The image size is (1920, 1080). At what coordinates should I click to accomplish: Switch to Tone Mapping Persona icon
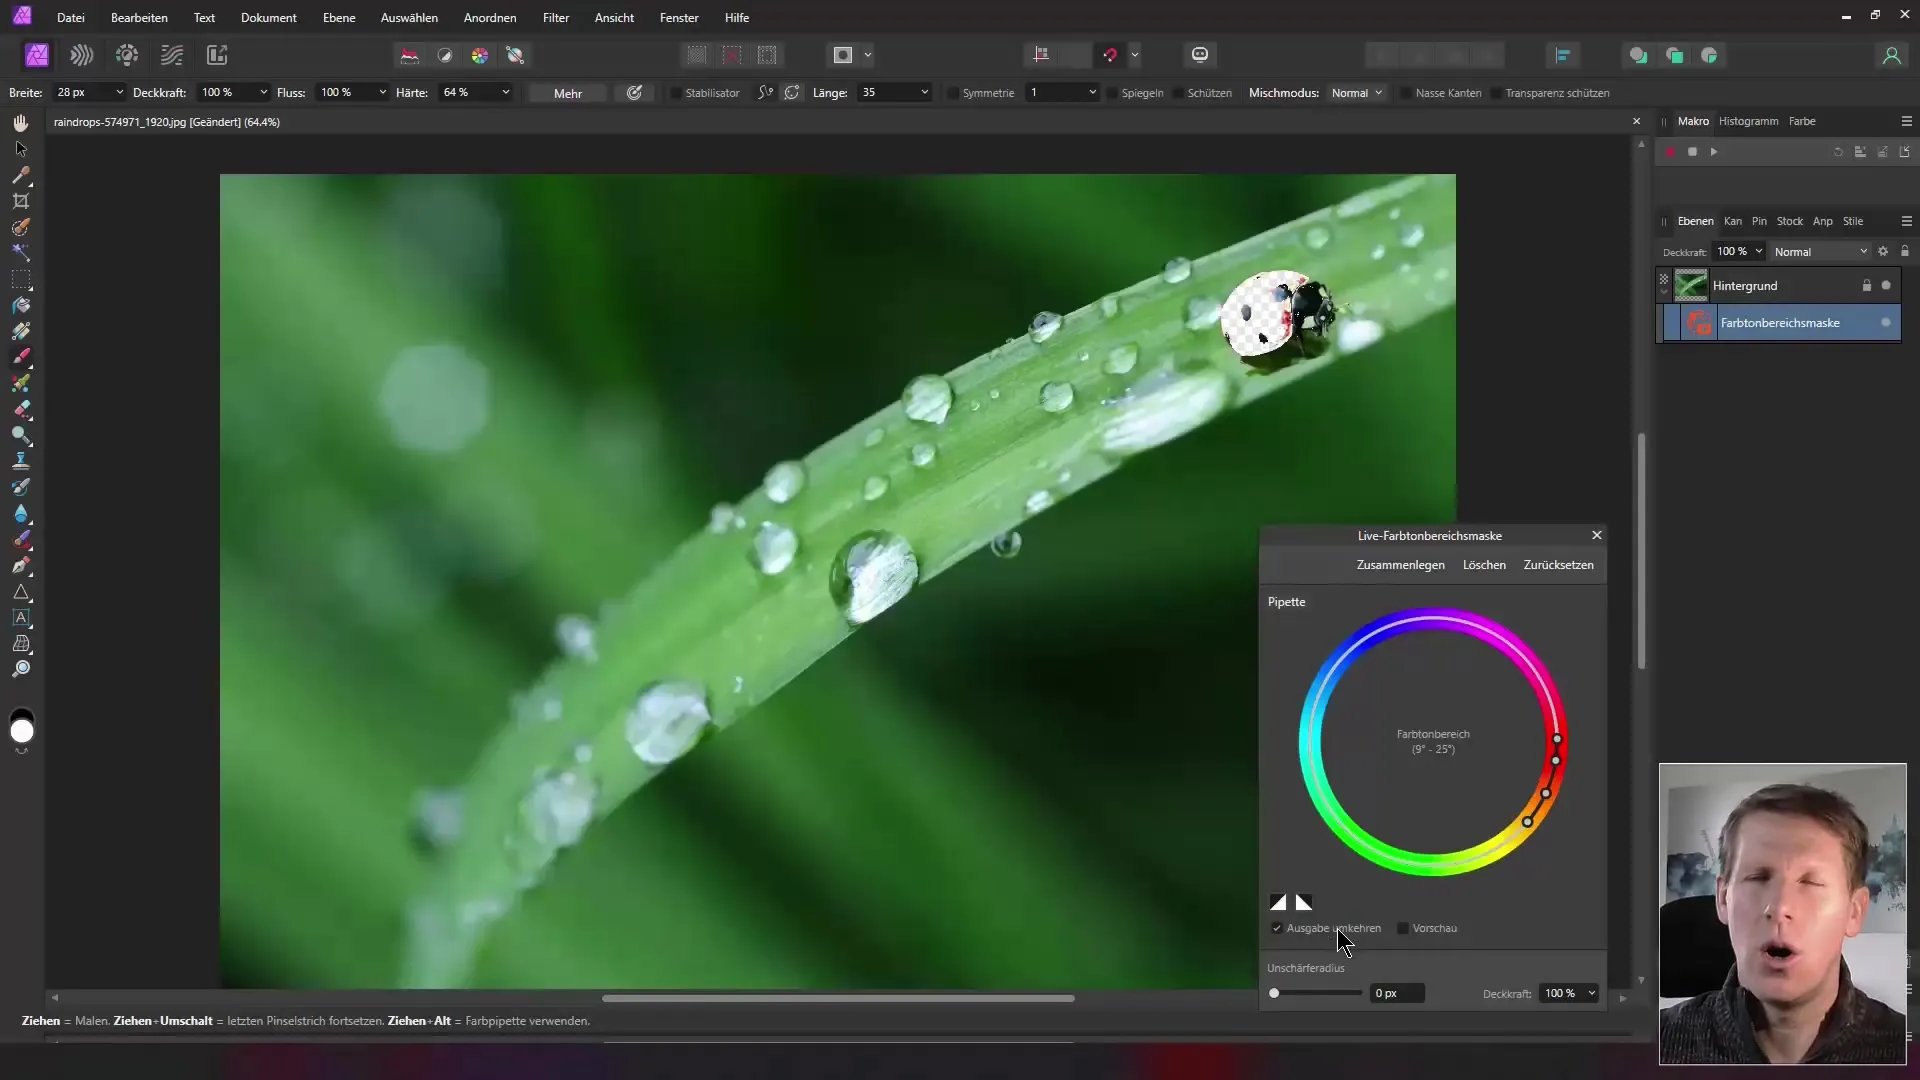tap(172, 55)
